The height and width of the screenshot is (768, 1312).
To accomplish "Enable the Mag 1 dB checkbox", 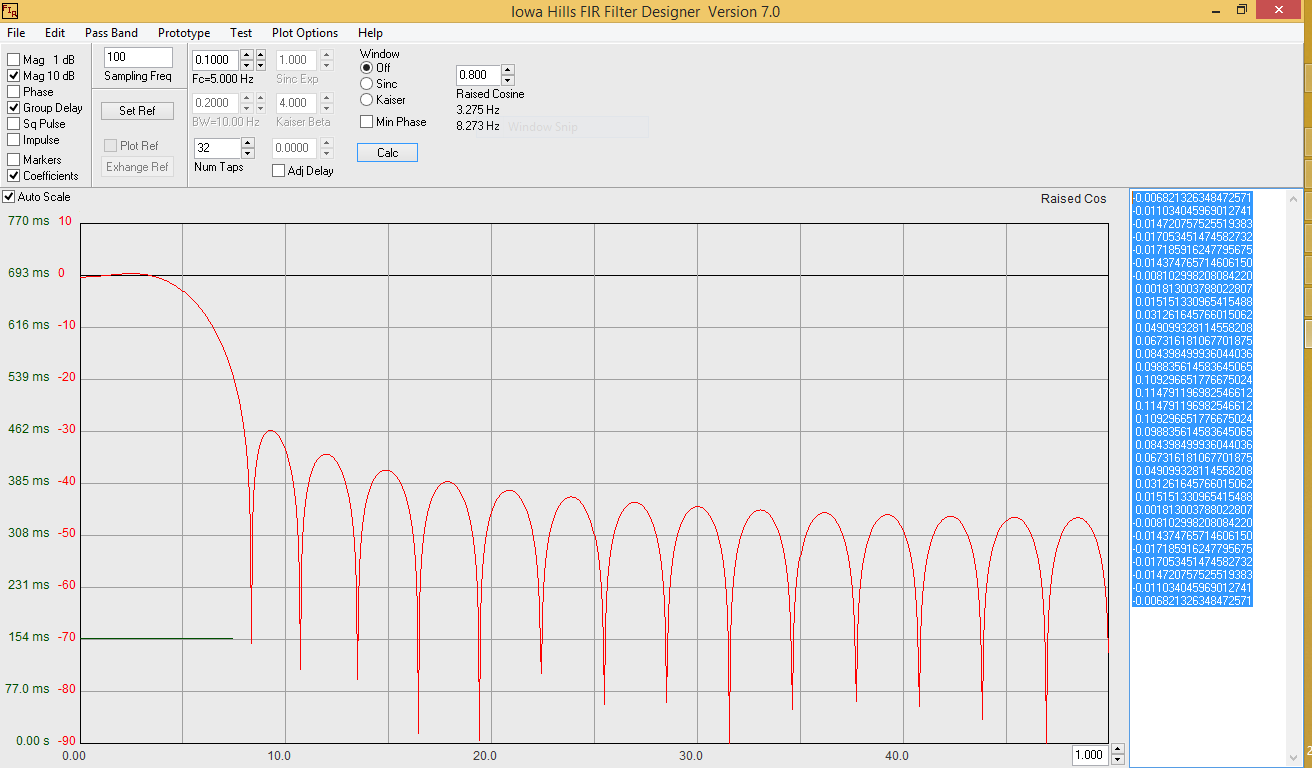I will tap(14, 60).
